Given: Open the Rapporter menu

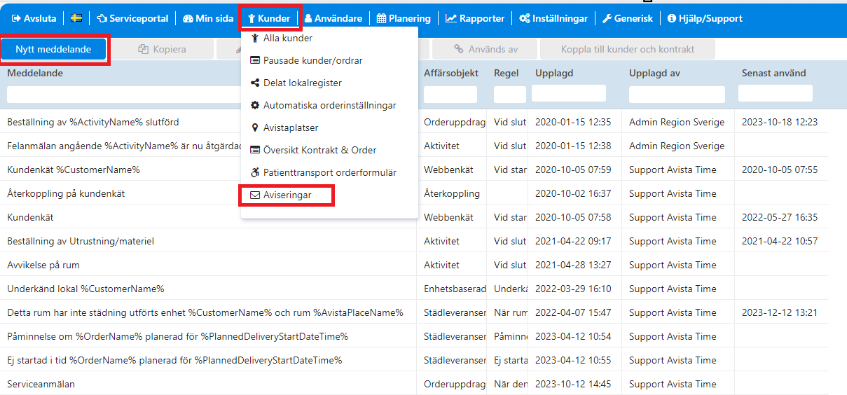Looking at the screenshot, I should tap(475, 18).
